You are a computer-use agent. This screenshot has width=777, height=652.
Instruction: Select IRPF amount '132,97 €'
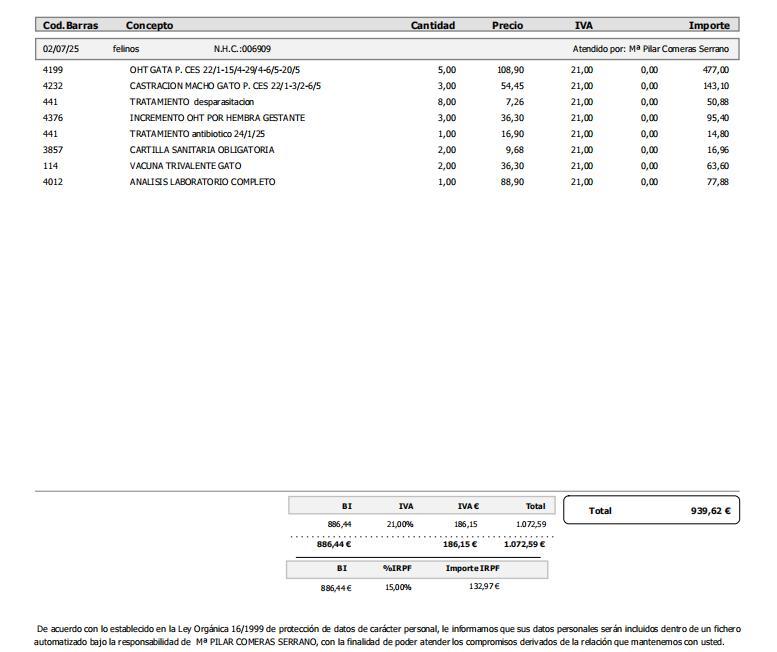484,587
